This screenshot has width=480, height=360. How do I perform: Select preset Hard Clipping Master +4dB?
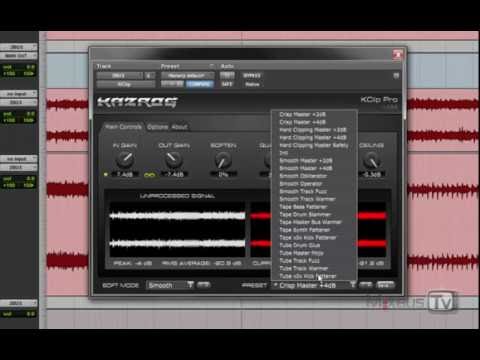coord(313,137)
